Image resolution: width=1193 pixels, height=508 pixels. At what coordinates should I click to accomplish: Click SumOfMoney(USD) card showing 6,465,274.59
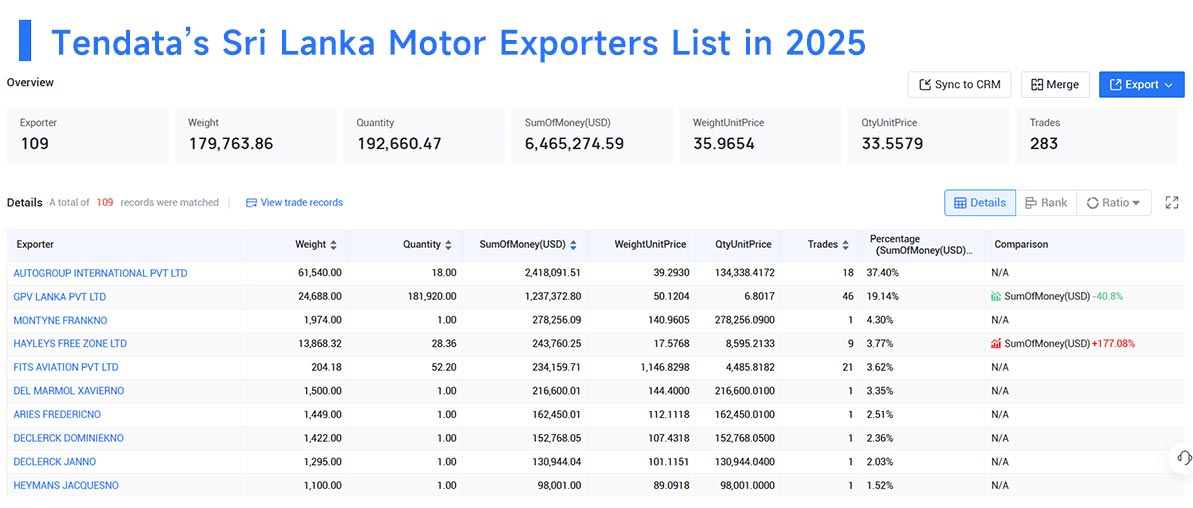[x=593, y=135]
